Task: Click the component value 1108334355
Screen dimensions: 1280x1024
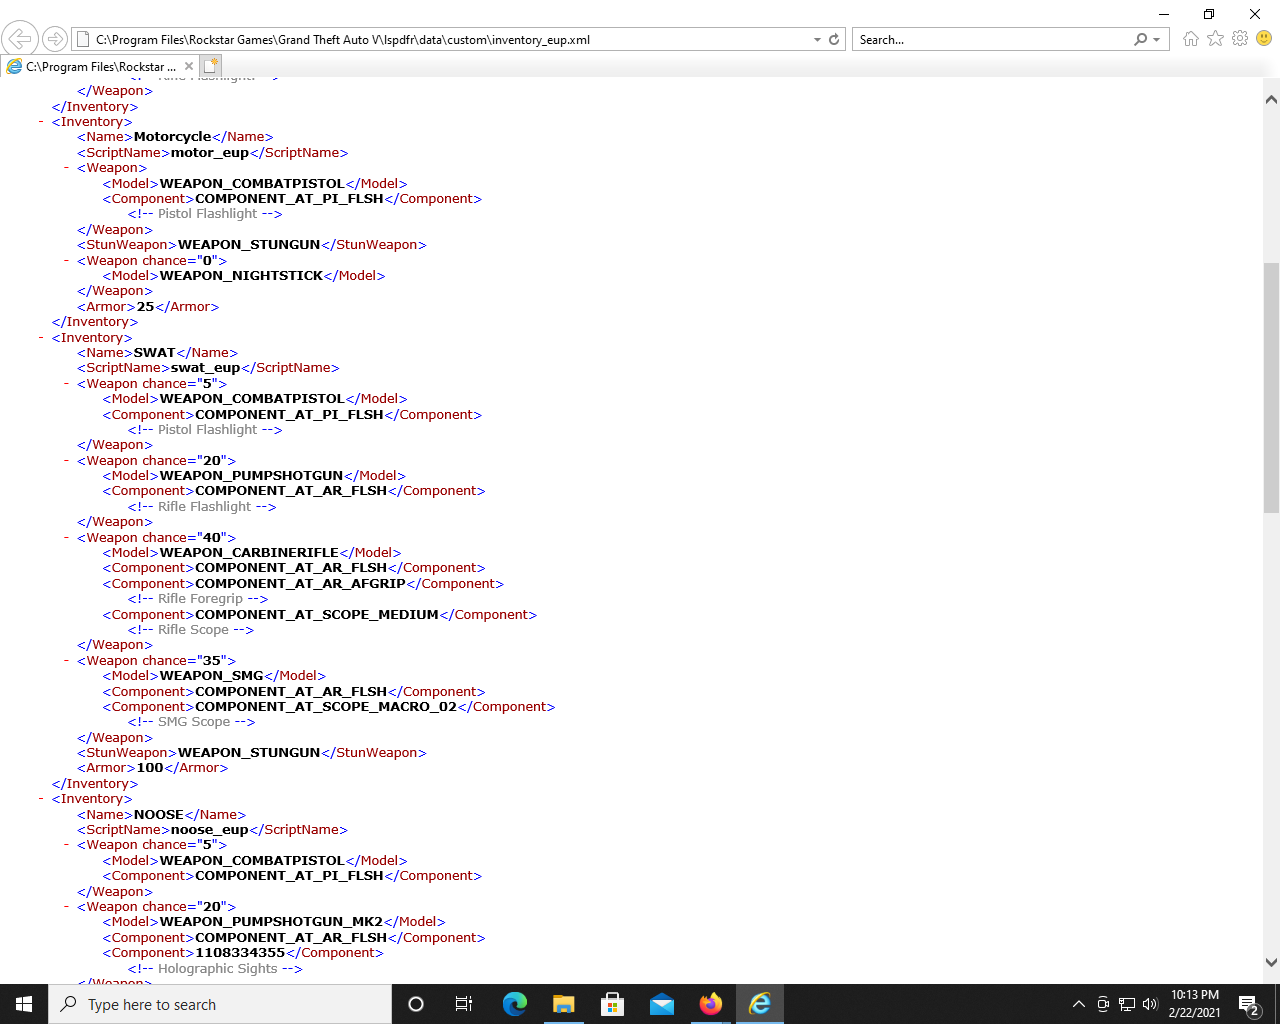Action: pyautogui.click(x=240, y=953)
